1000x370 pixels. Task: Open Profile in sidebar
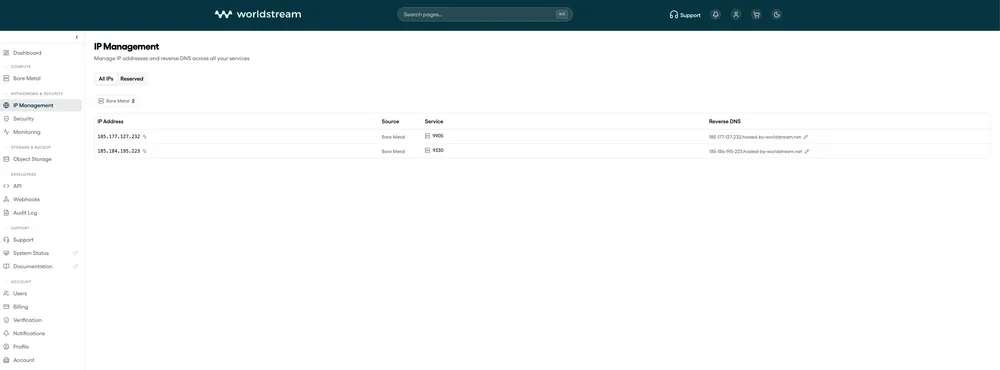[x=21, y=346]
